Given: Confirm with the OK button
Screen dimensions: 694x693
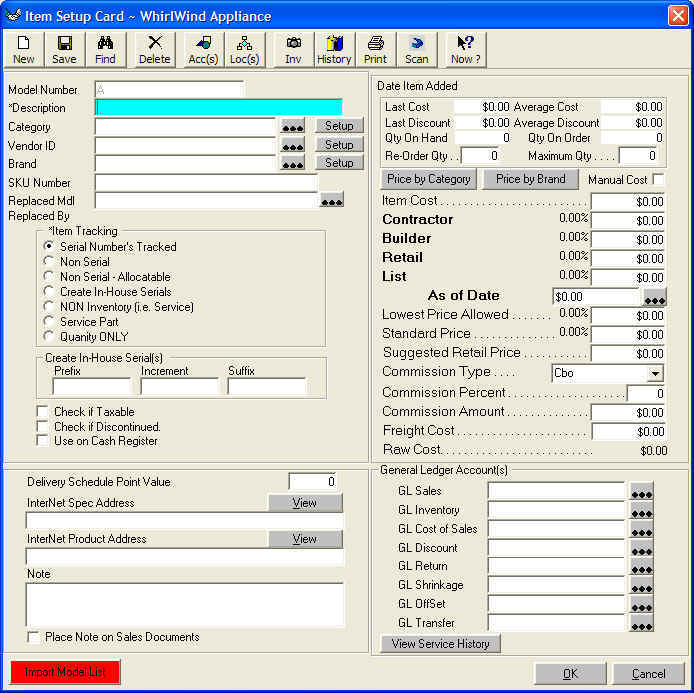Looking at the screenshot, I should [x=570, y=674].
